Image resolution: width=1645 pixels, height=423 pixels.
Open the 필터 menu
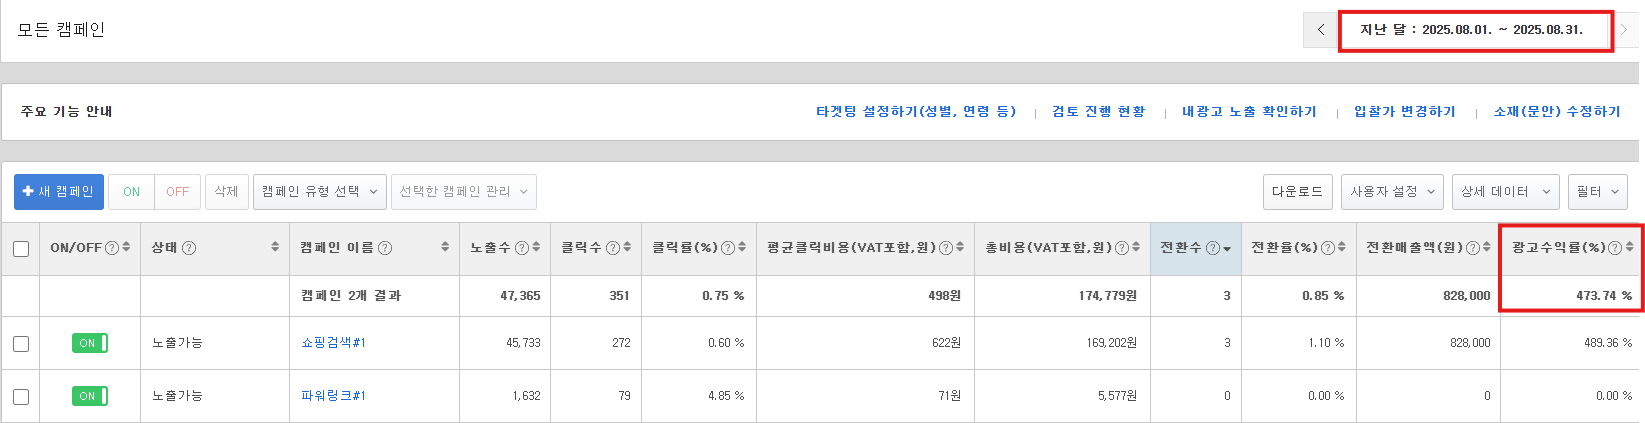(1598, 191)
